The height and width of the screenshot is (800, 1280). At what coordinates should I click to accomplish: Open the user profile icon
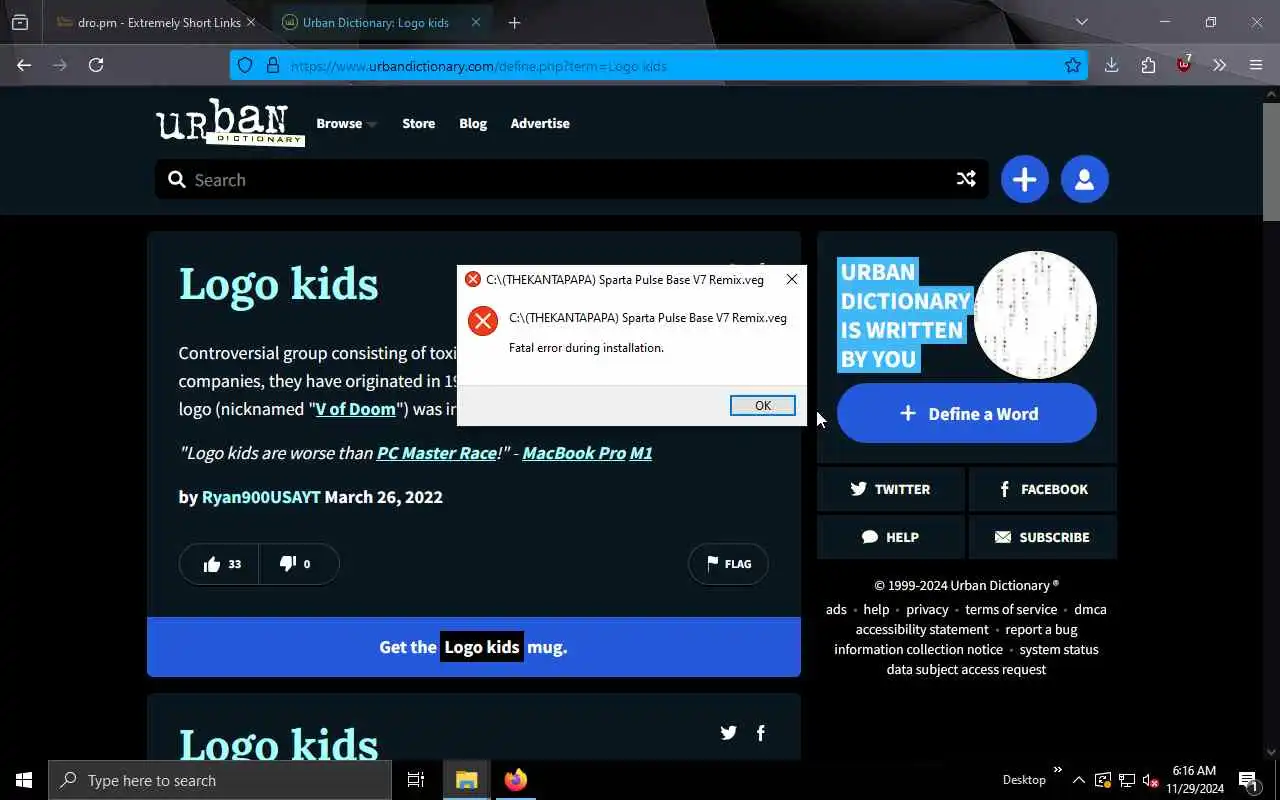coord(1084,179)
